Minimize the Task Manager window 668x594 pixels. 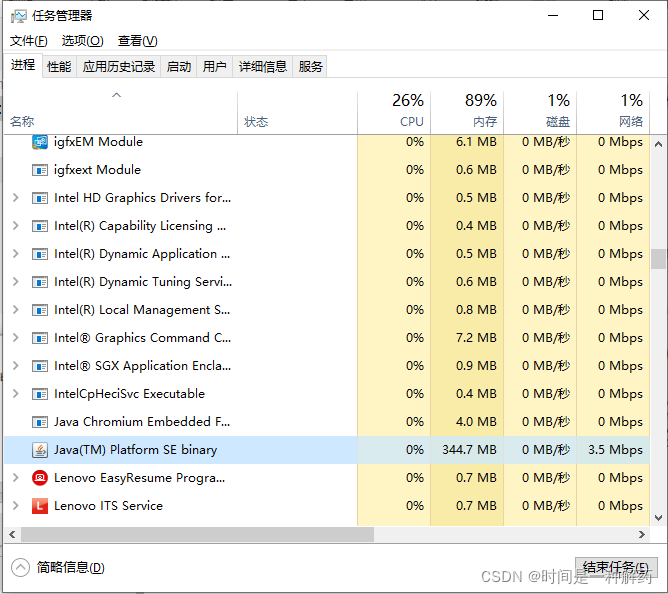(553, 15)
